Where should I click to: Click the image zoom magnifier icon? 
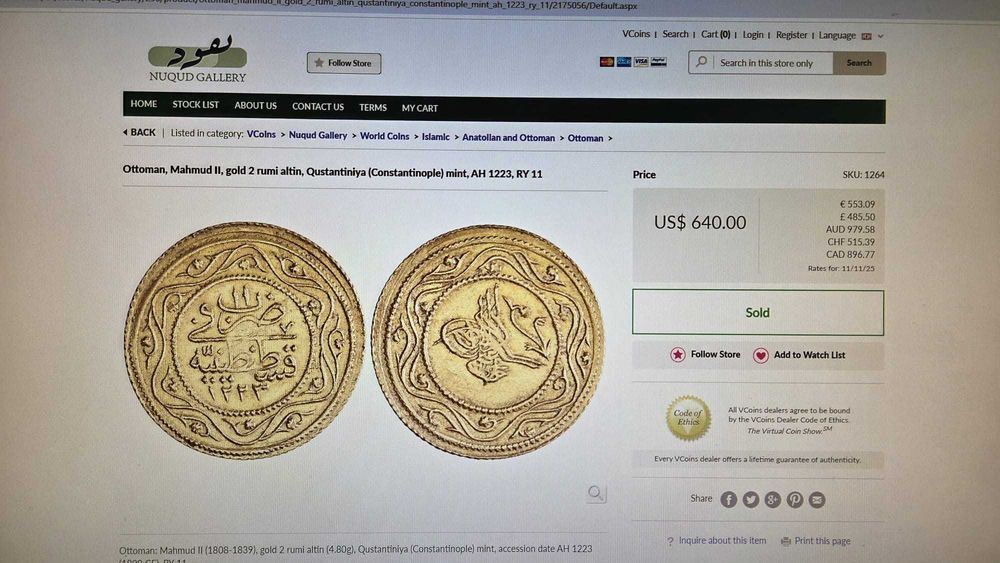coord(596,493)
